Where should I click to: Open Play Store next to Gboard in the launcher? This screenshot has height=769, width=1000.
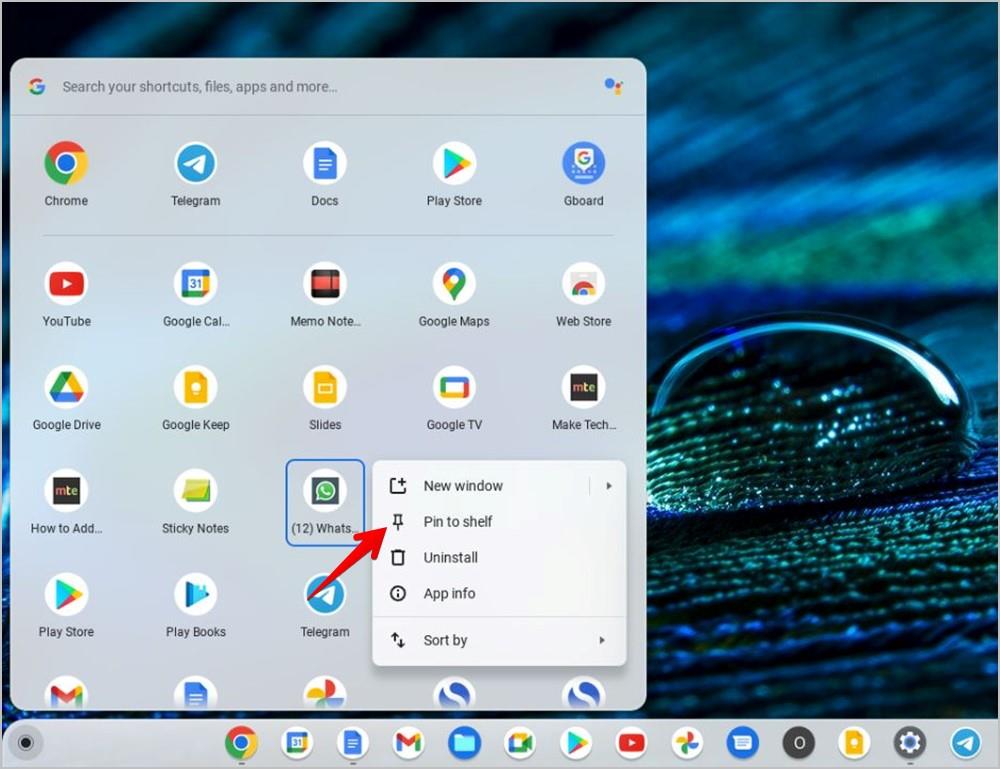454,163
